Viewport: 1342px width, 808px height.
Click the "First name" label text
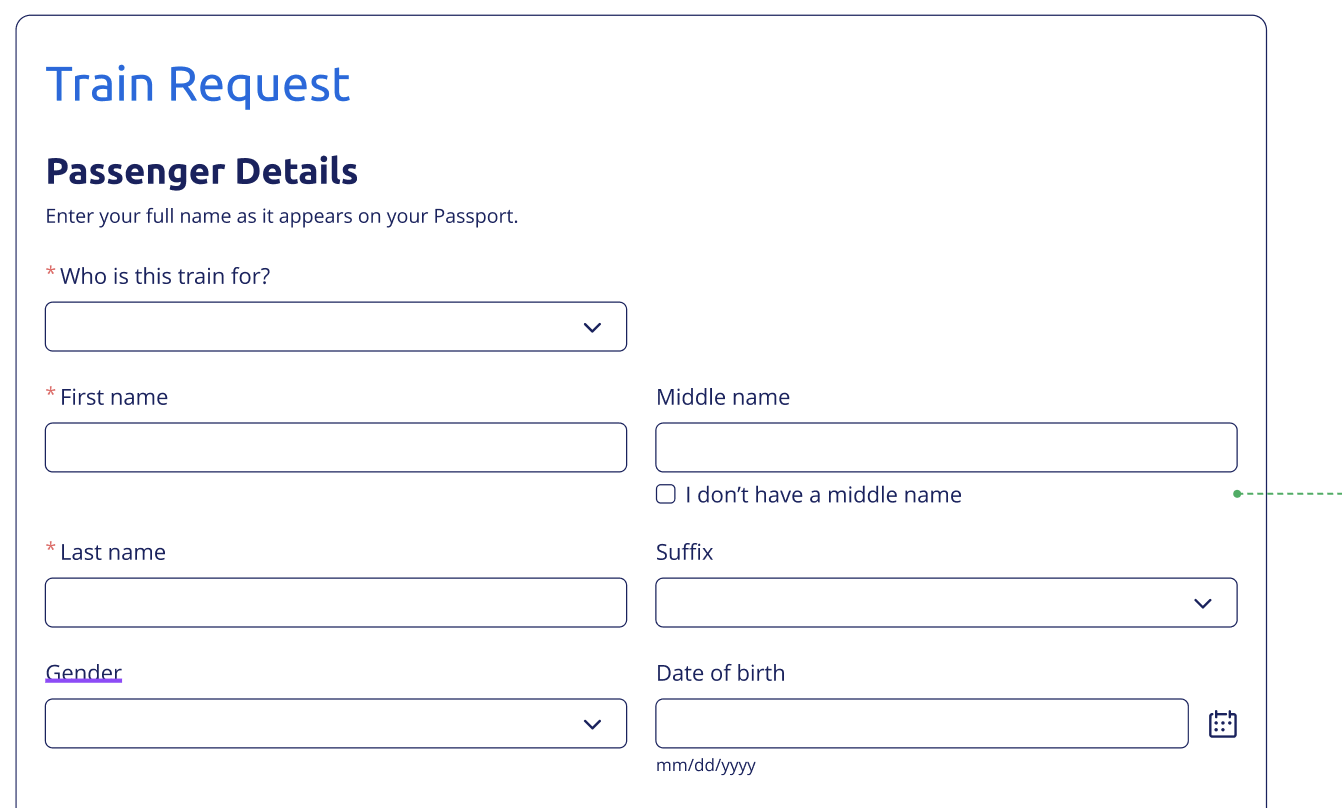tap(114, 397)
